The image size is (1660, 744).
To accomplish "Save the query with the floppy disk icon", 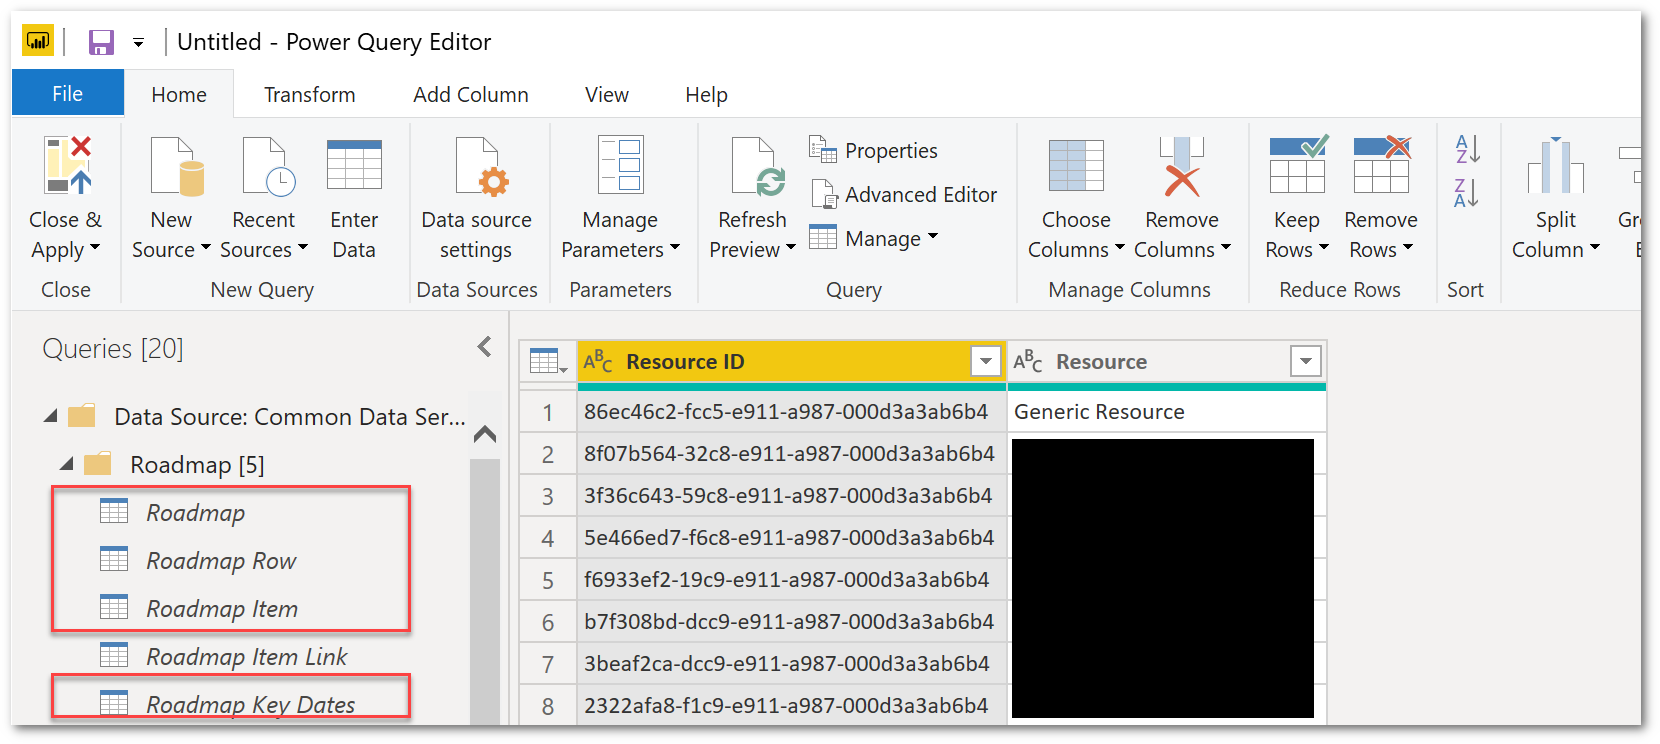I will coord(101,42).
